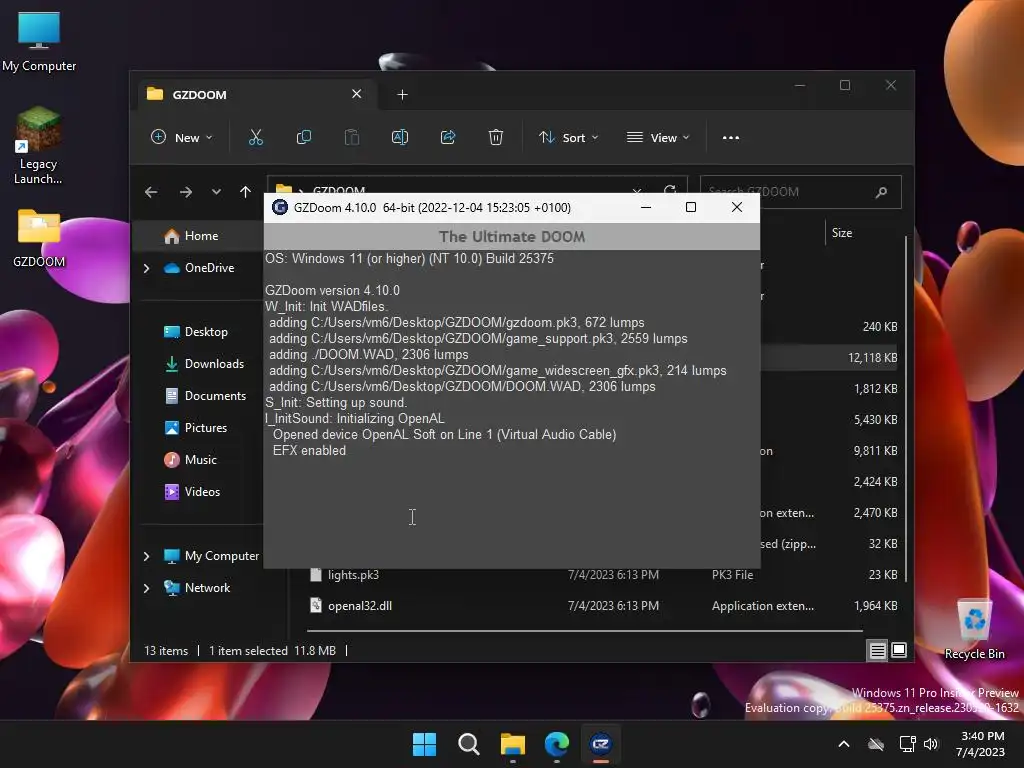Click the network tray icon
1024x768 pixels.
(x=907, y=744)
